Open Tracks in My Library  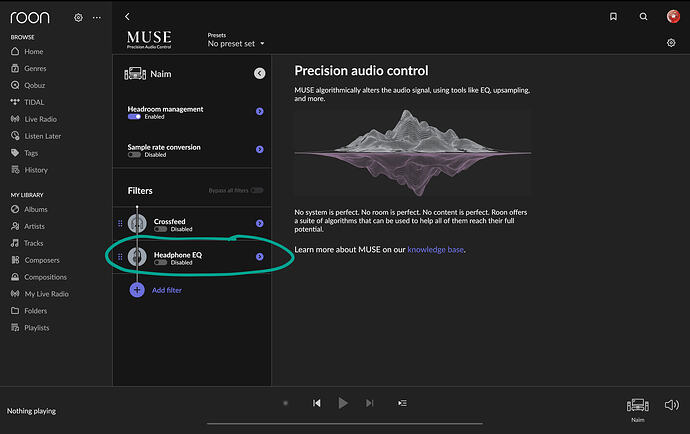pyautogui.click(x=27, y=243)
